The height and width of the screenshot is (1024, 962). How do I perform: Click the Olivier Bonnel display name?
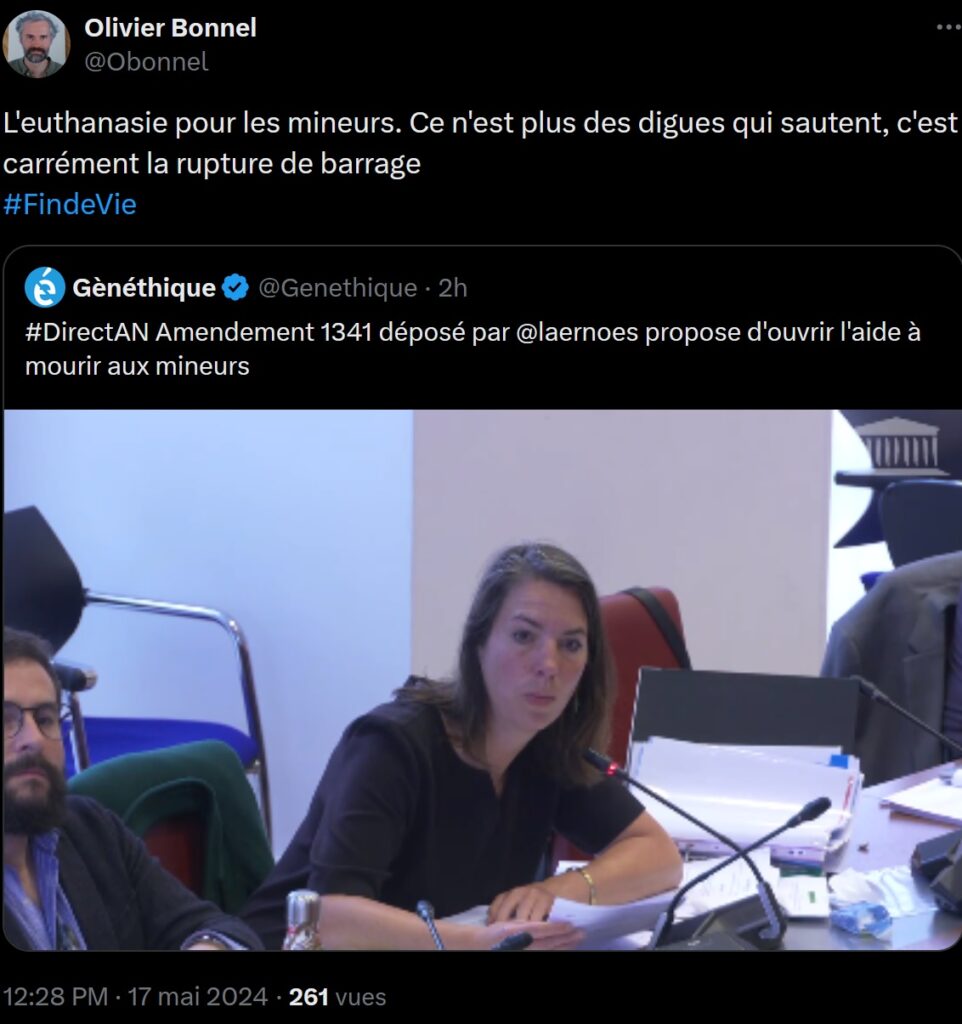tap(170, 28)
